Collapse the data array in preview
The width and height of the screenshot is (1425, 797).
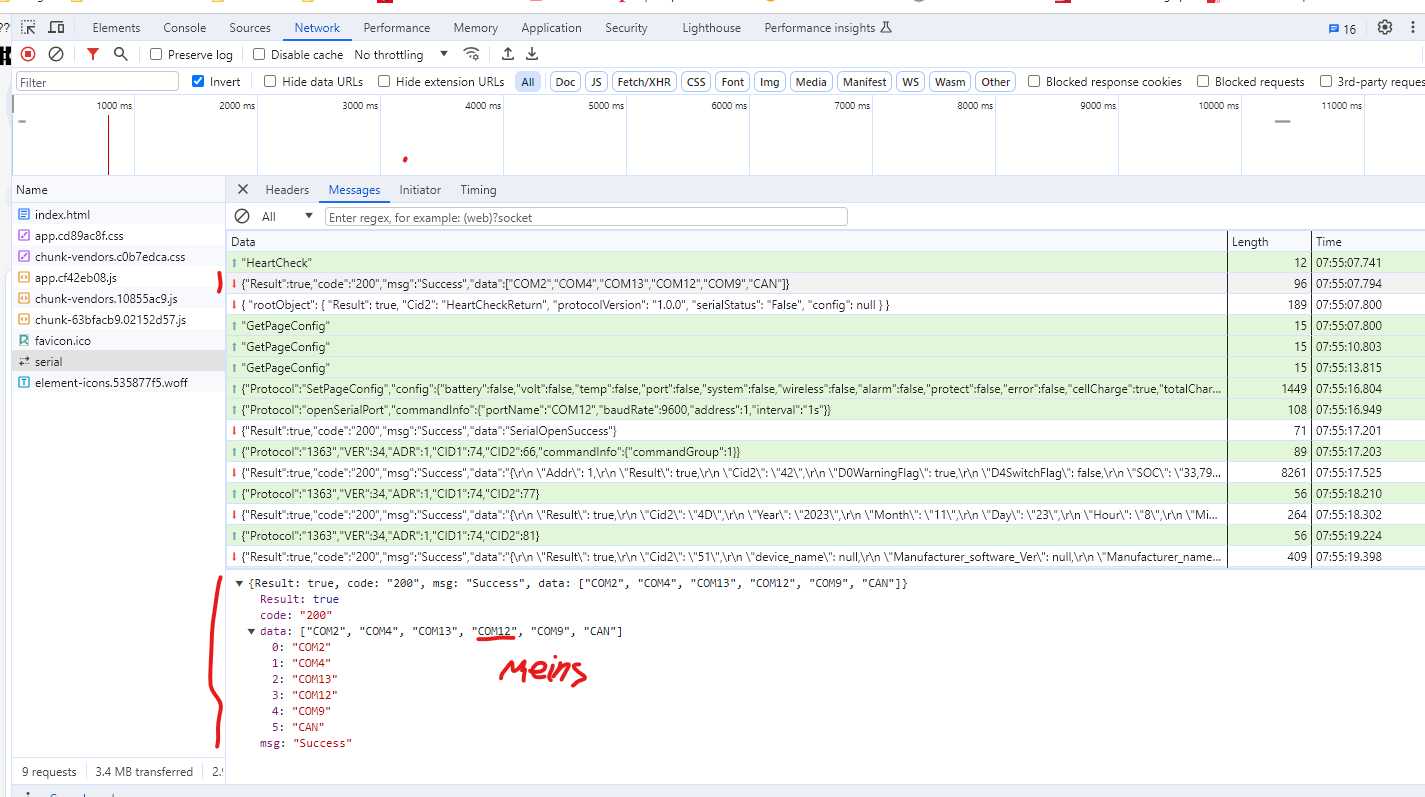[252, 631]
